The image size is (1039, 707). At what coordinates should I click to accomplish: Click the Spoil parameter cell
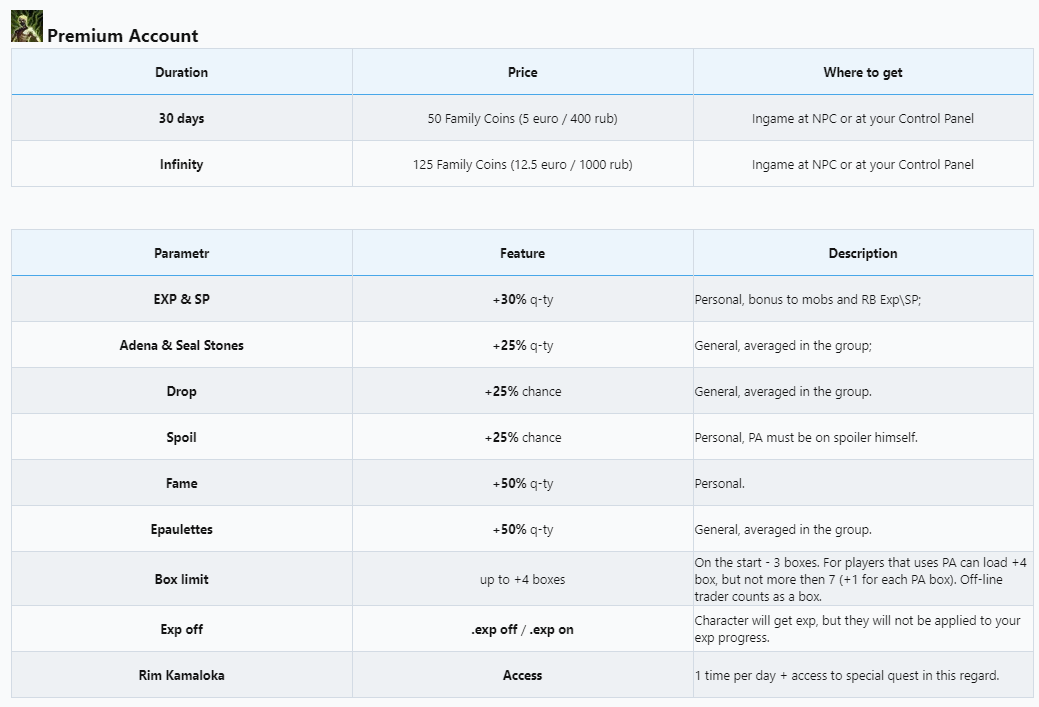pyautogui.click(x=181, y=437)
